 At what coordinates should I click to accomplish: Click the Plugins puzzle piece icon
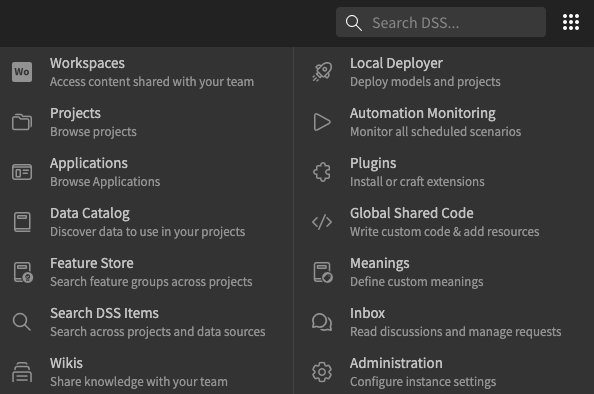(322, 172)
